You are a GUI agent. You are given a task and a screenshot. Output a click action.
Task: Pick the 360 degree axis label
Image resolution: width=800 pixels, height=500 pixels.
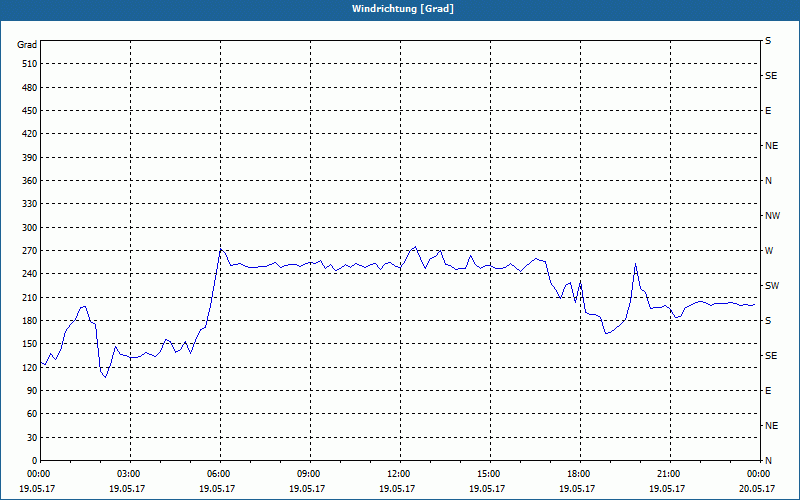click(x=30, y=181)
